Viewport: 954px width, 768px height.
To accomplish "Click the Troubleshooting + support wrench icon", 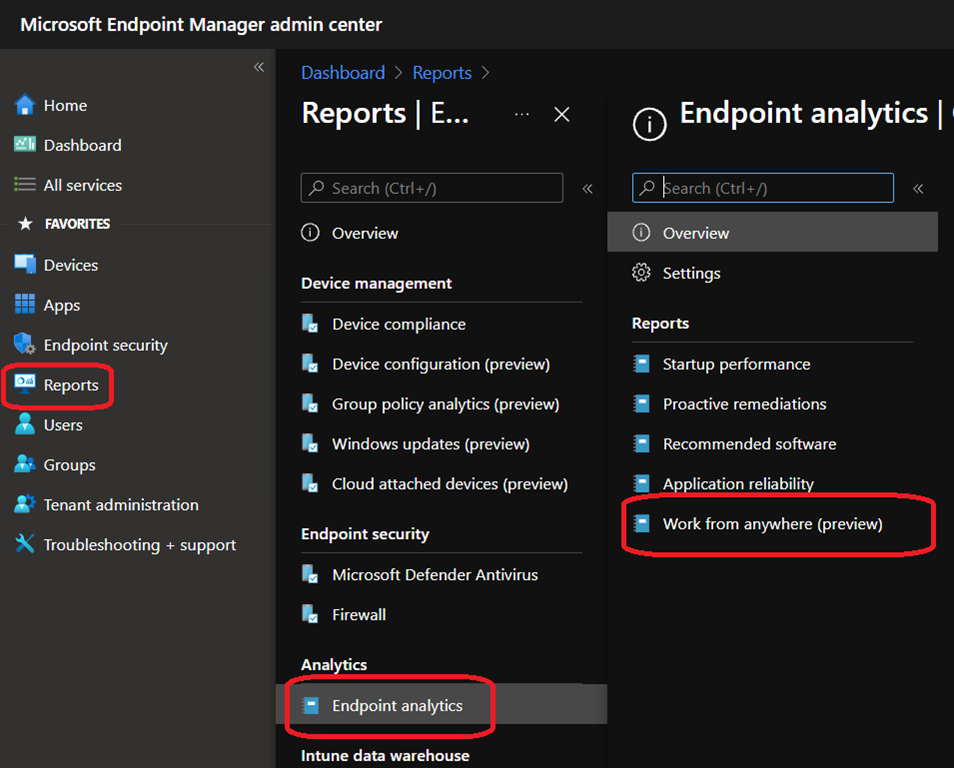I will pyautogui.click(x=25, y=545).
